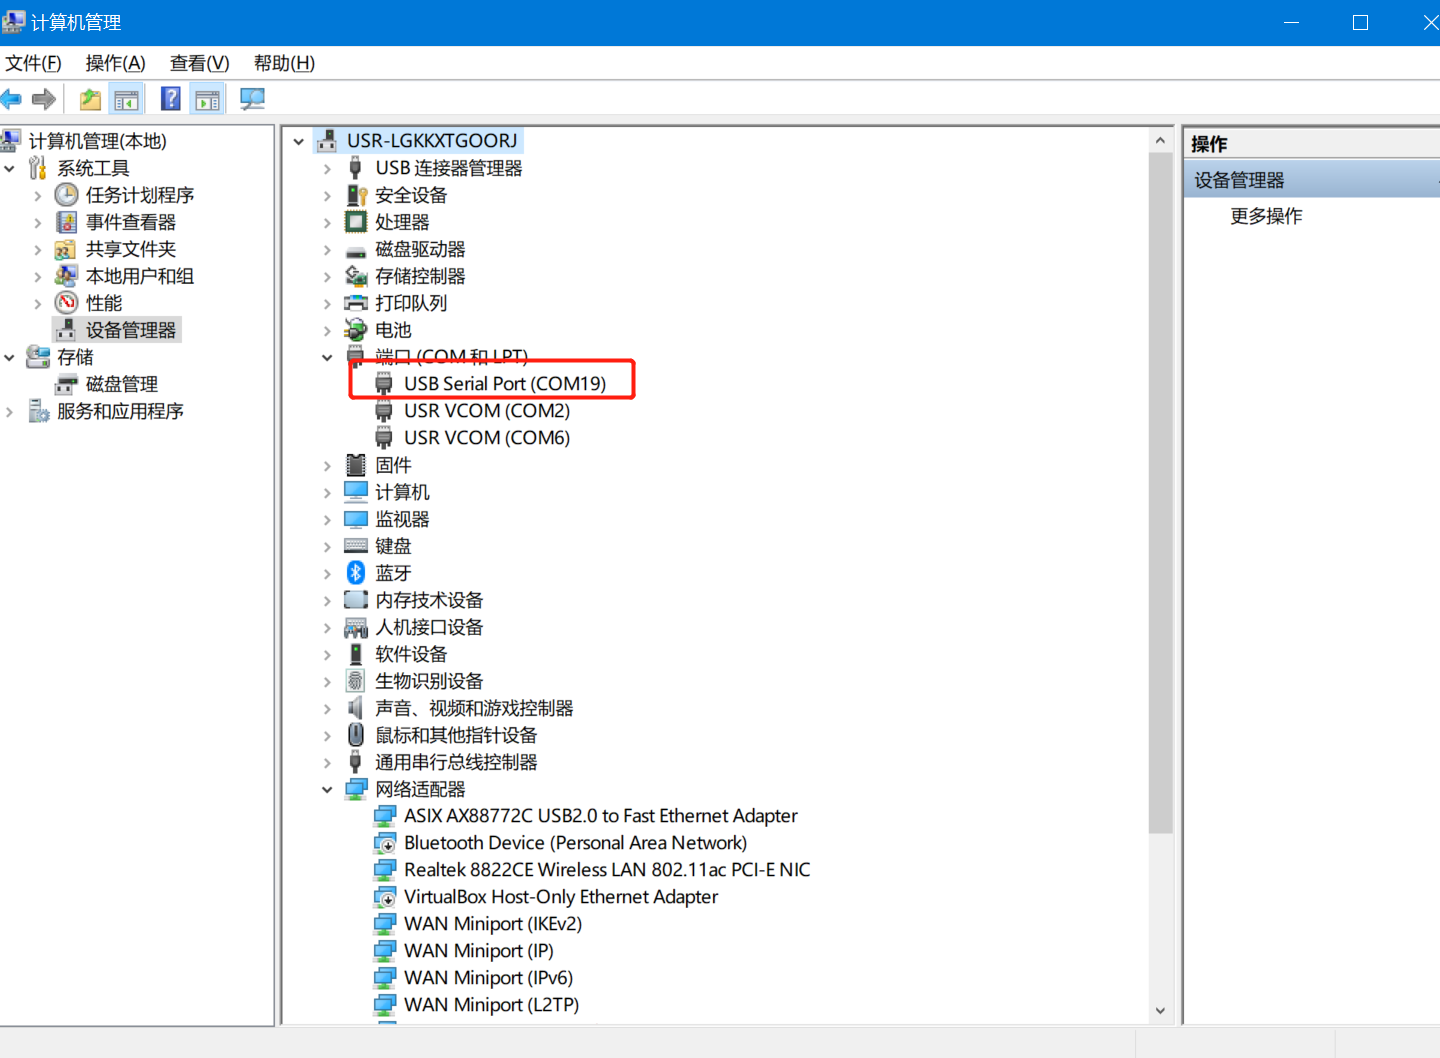Open the 查看(V) menu
This screenshot has width=1440, height=1058.
pyautogui.click(x=199, y=63)
